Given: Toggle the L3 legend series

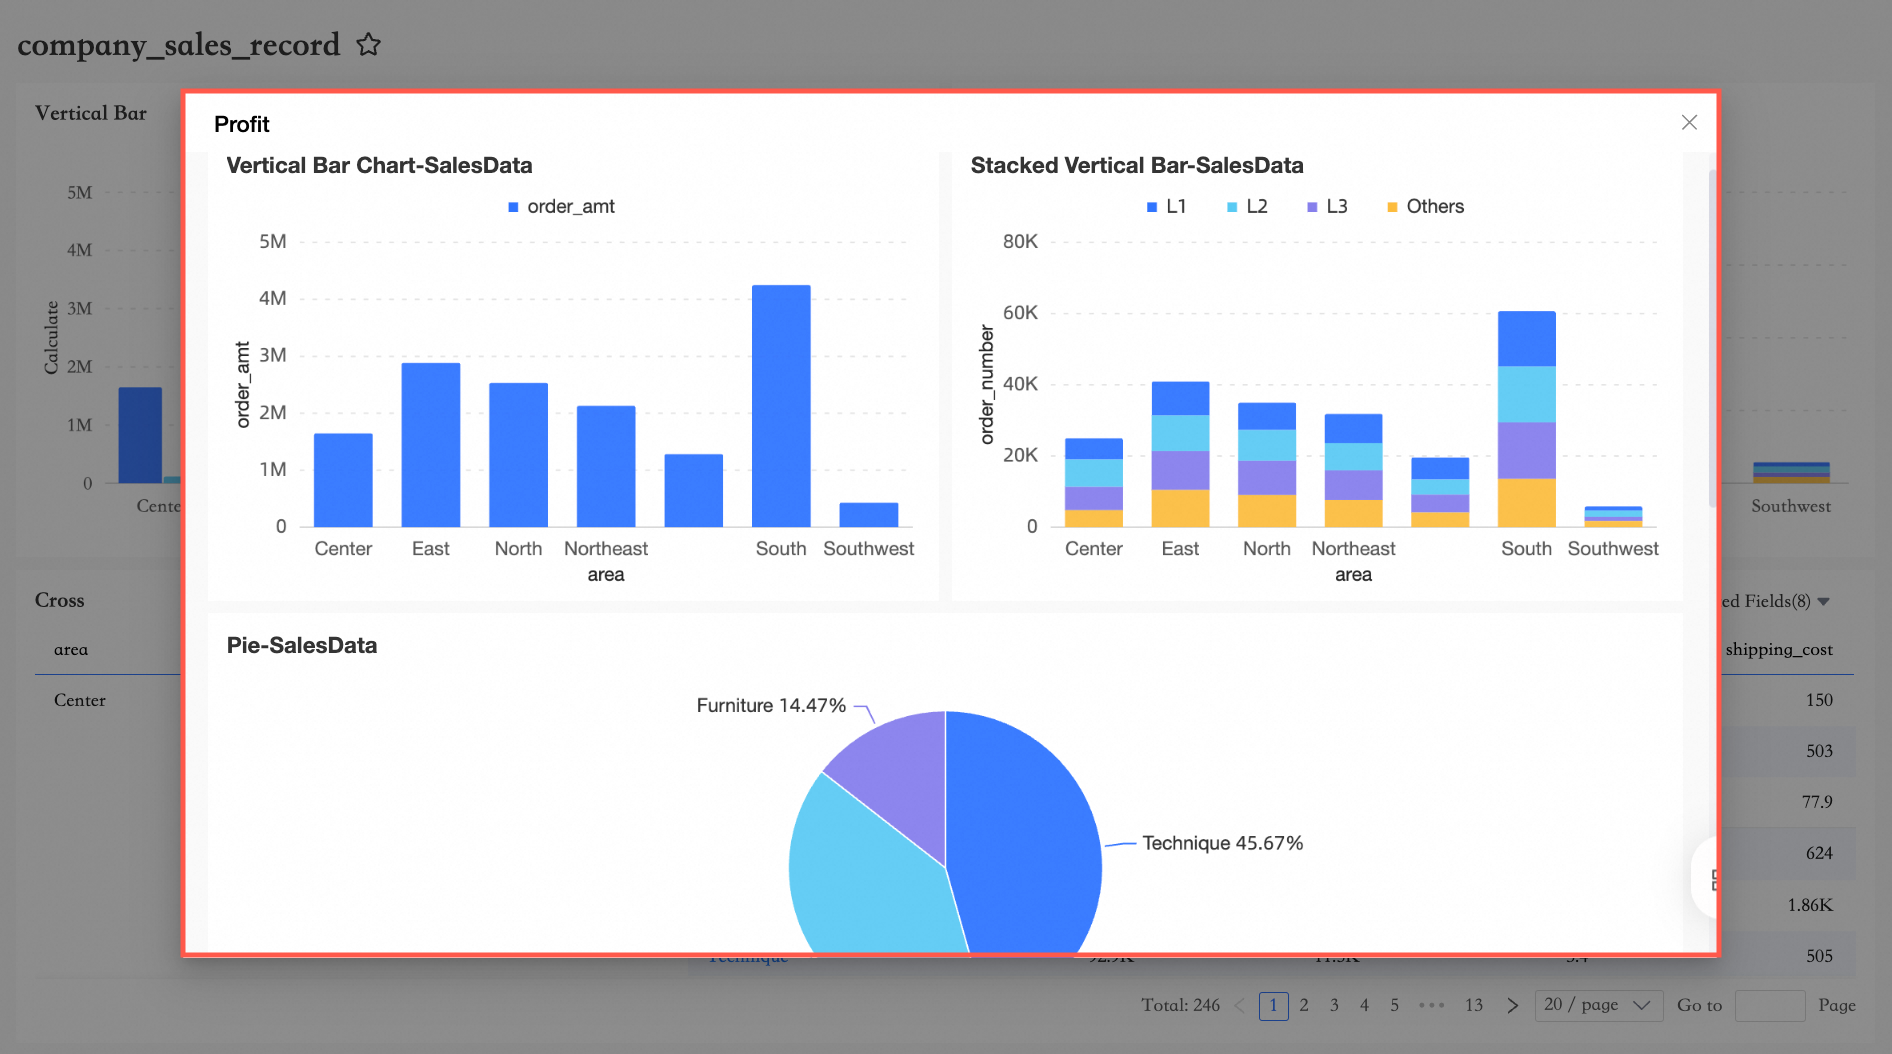Looking at the screenshot, I should pyautogui.click(x=1327, y=207).
